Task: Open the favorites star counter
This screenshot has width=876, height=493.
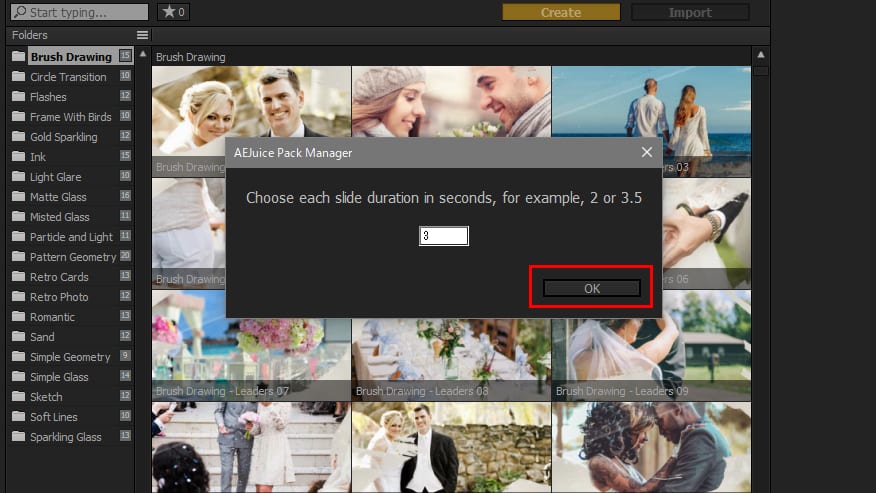Action: pyautogui.click(x=173, y=12)
